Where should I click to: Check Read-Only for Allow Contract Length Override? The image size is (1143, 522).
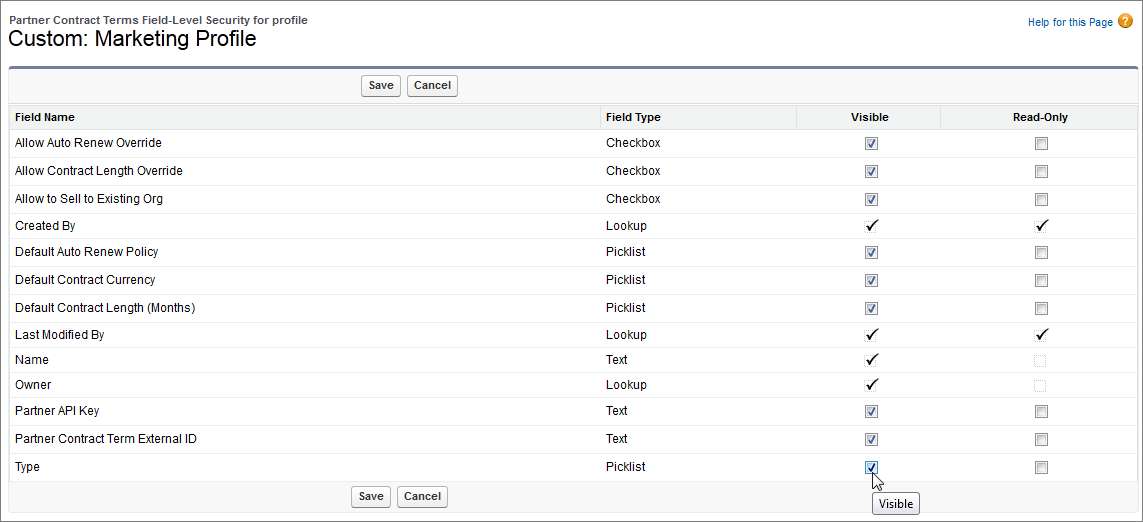(x=1042, y=171)
